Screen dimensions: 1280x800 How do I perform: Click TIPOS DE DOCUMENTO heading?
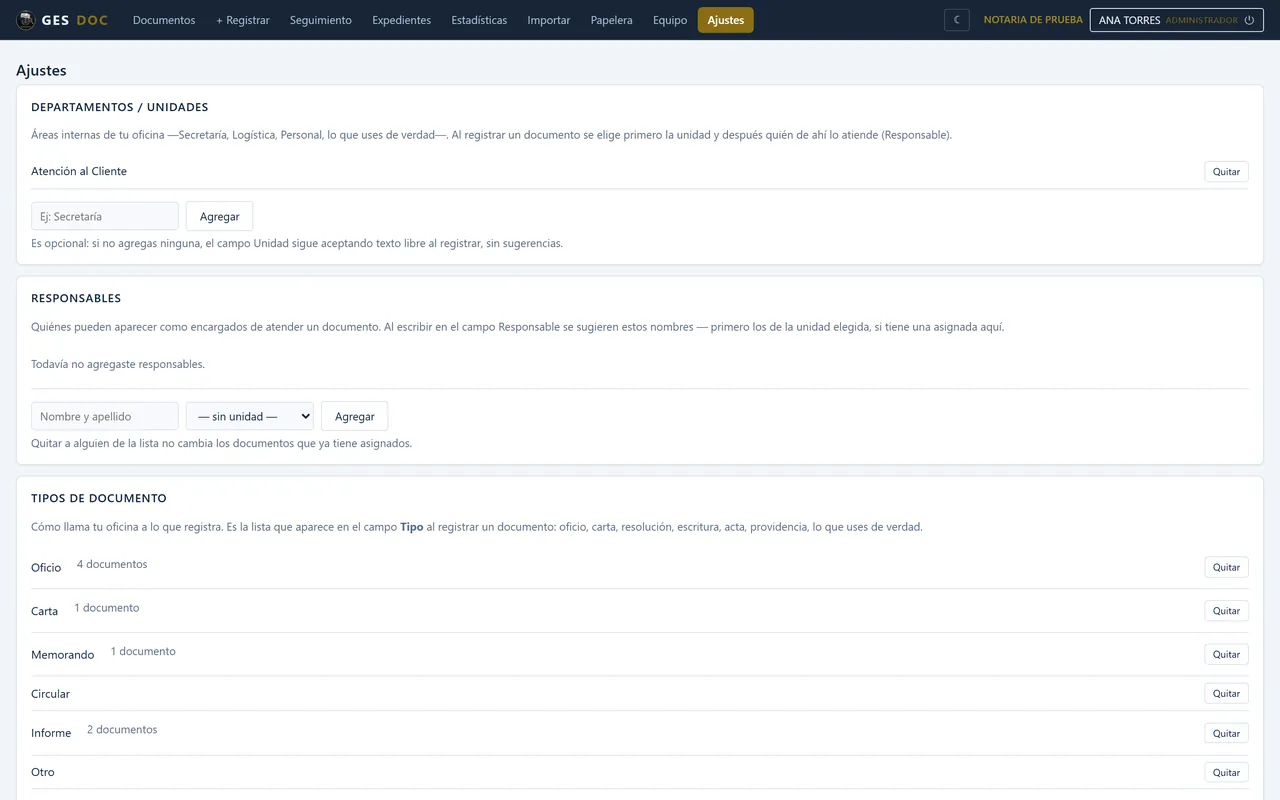click(x=99, y=498)
